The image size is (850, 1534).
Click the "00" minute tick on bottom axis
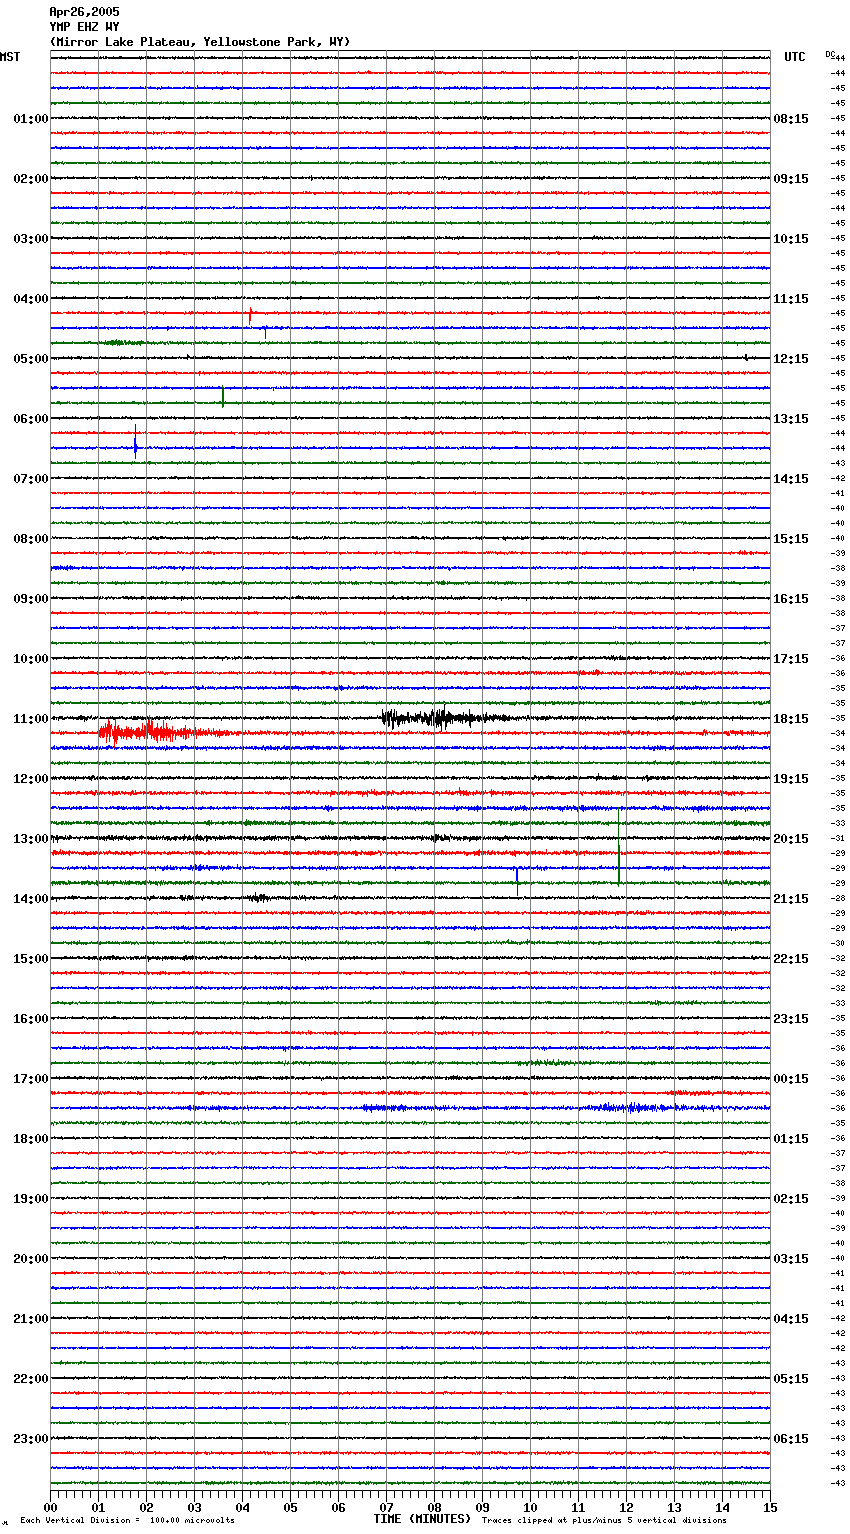click(50, 1507)
